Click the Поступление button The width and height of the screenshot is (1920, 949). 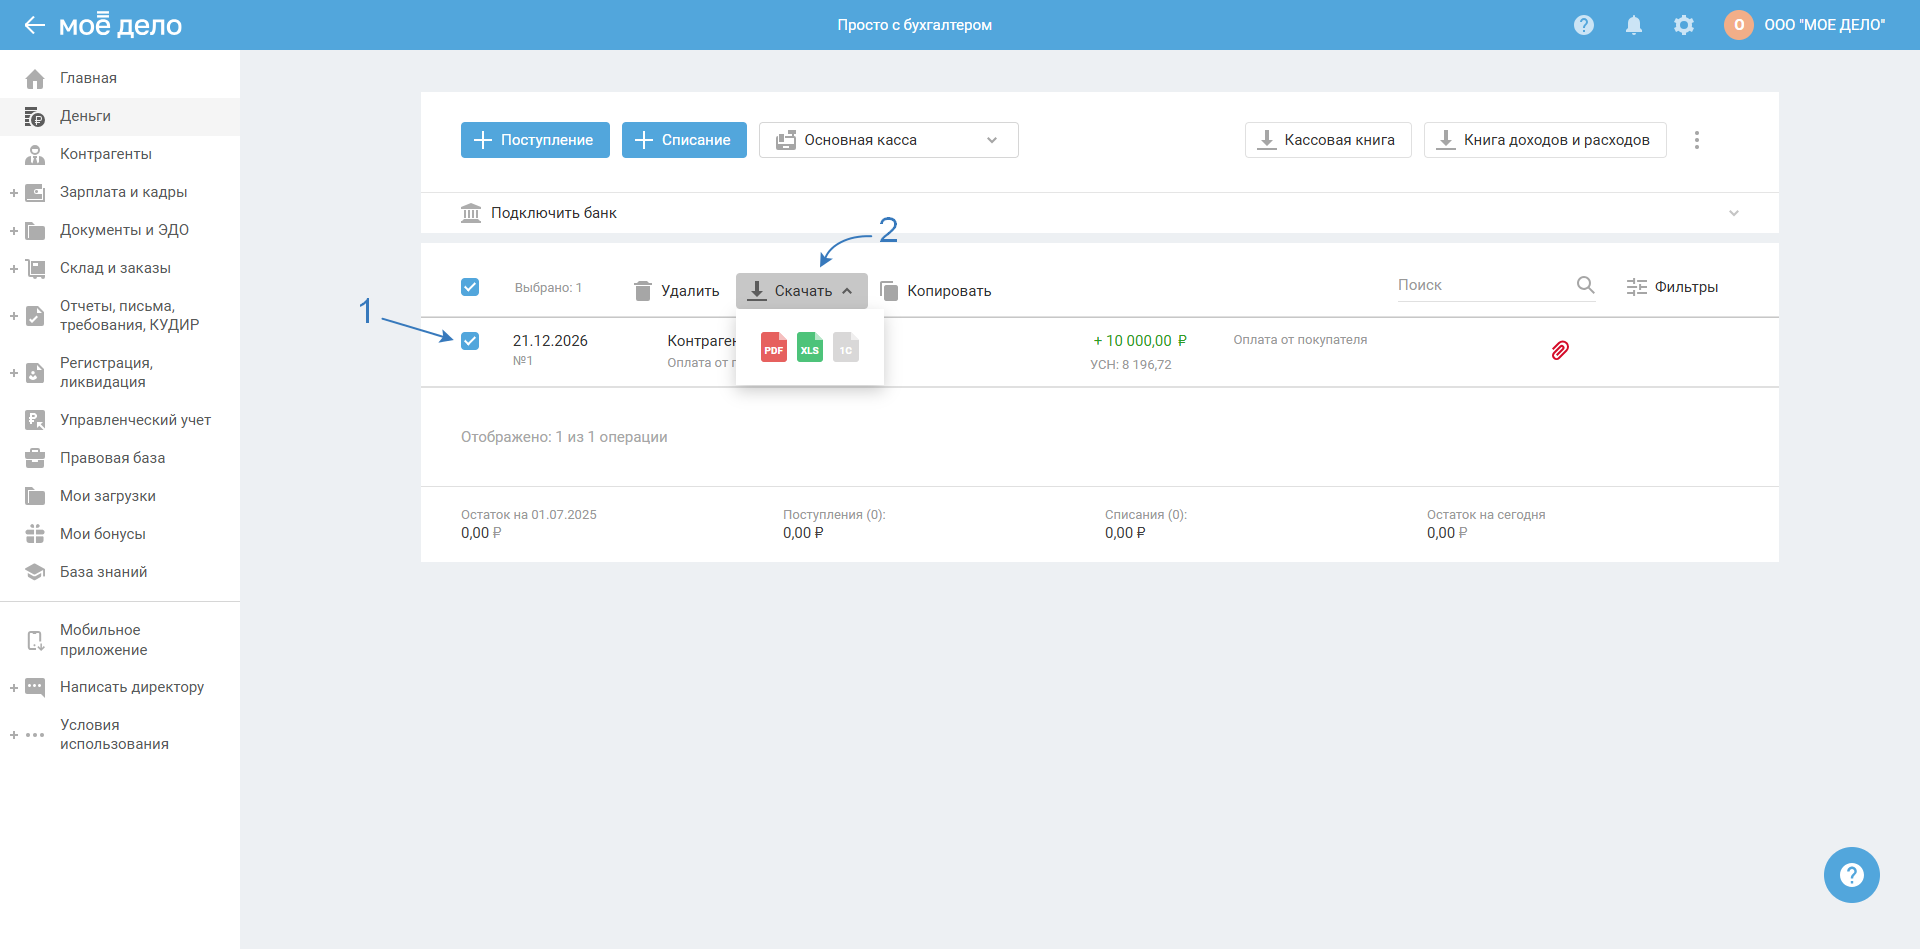point(535,140)
